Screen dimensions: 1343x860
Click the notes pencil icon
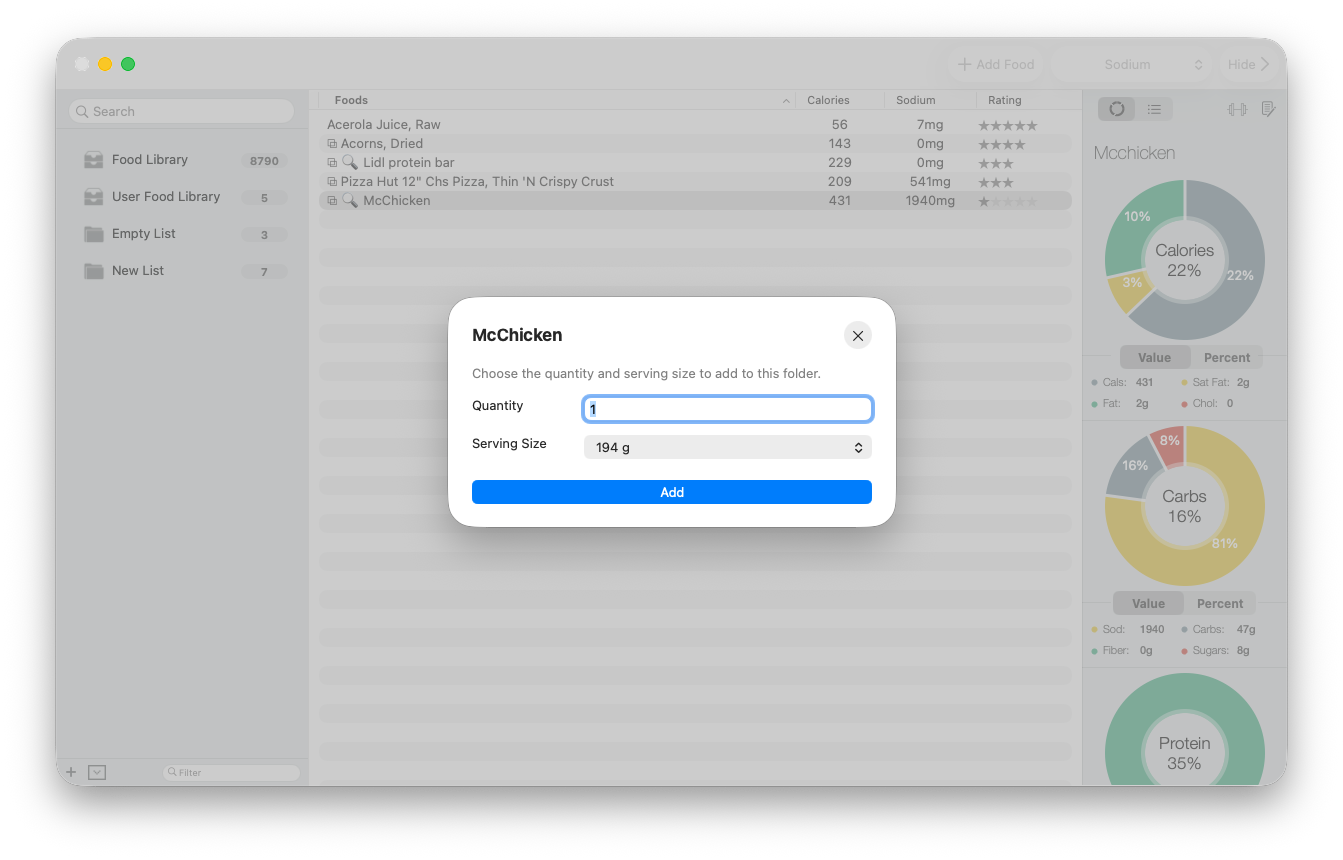tap(1268, 109)
